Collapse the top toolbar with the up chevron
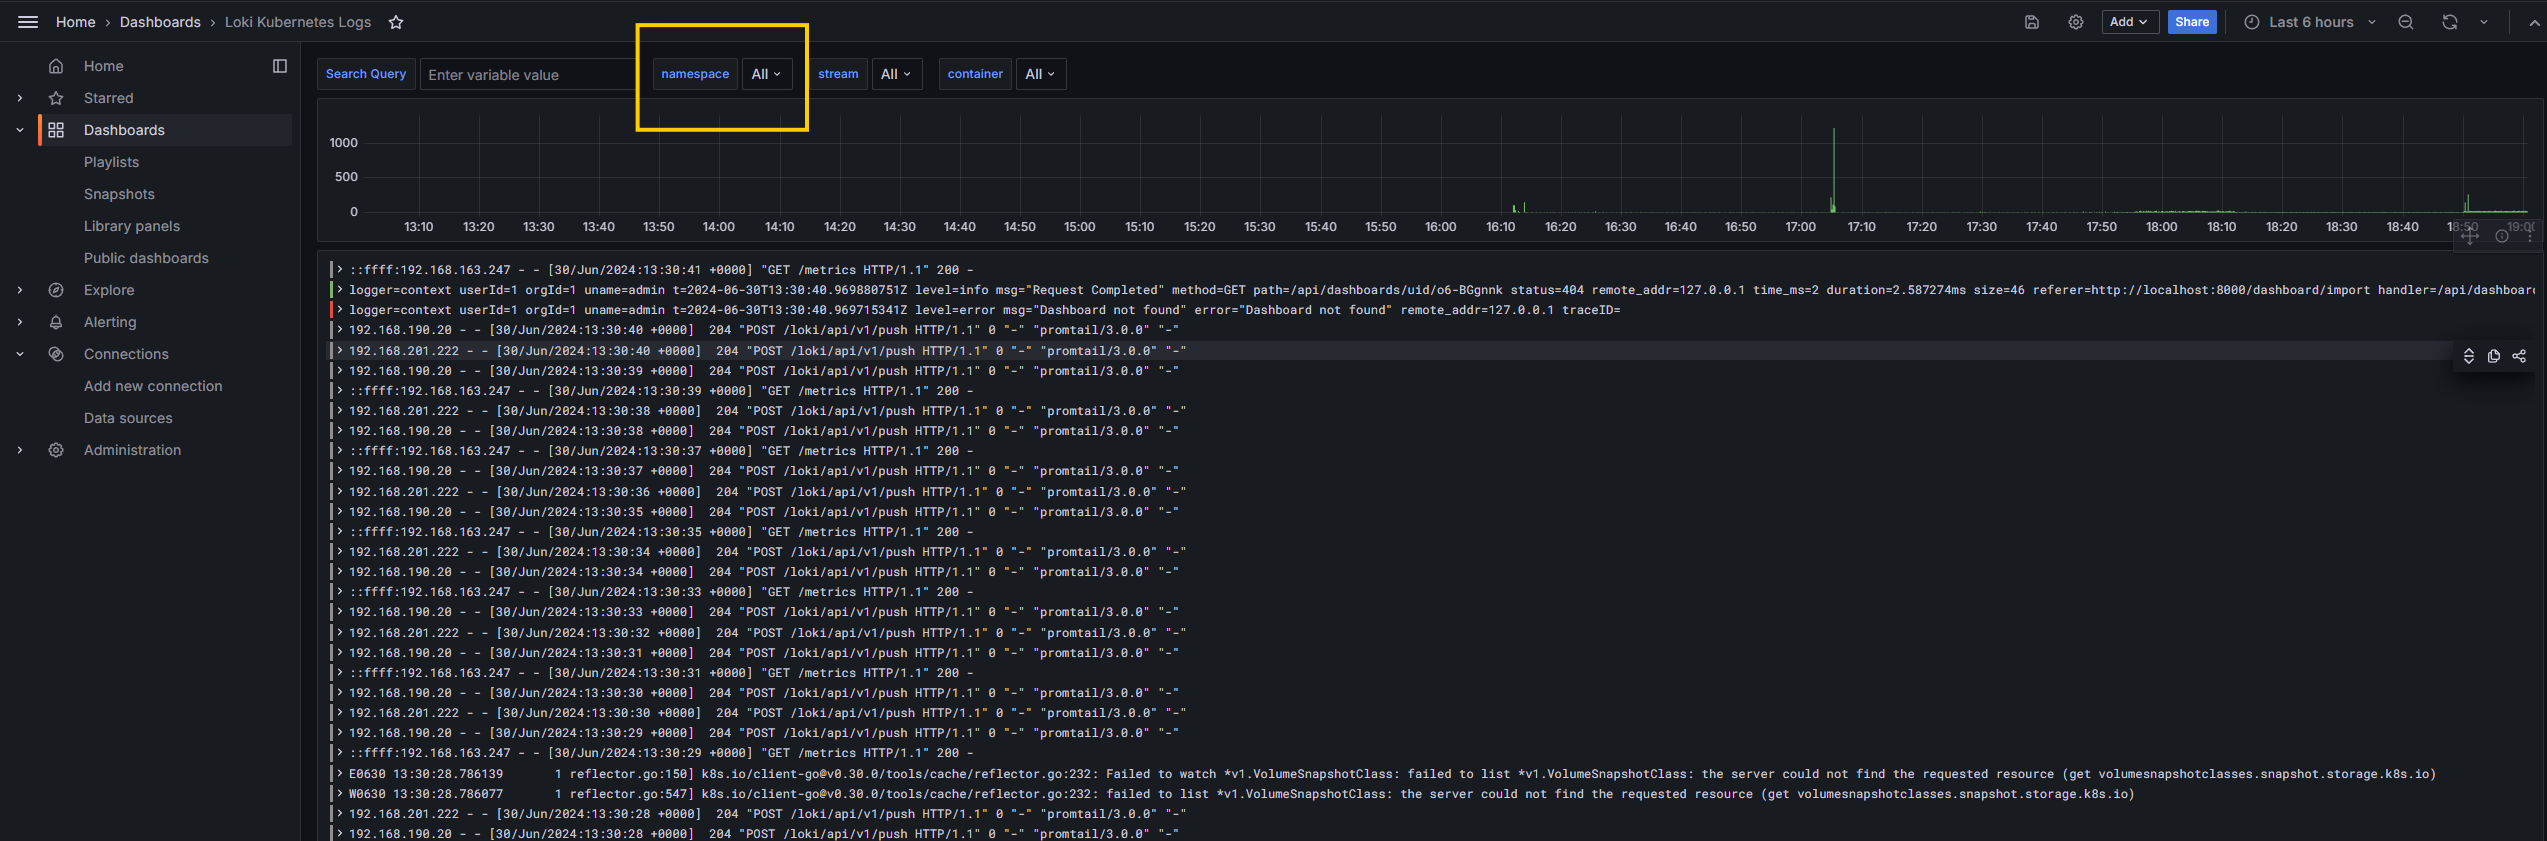This screenshot has width=2547, height=841. coord(2534,22)
